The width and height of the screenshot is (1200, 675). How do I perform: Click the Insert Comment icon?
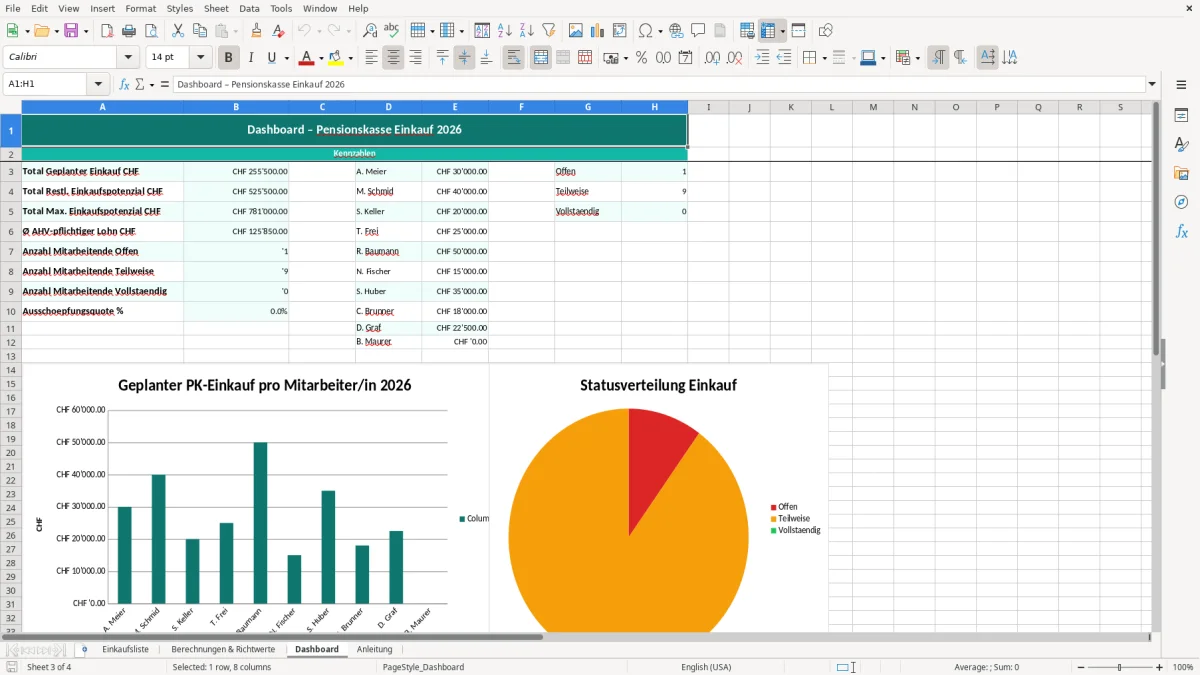pos(698,31)
